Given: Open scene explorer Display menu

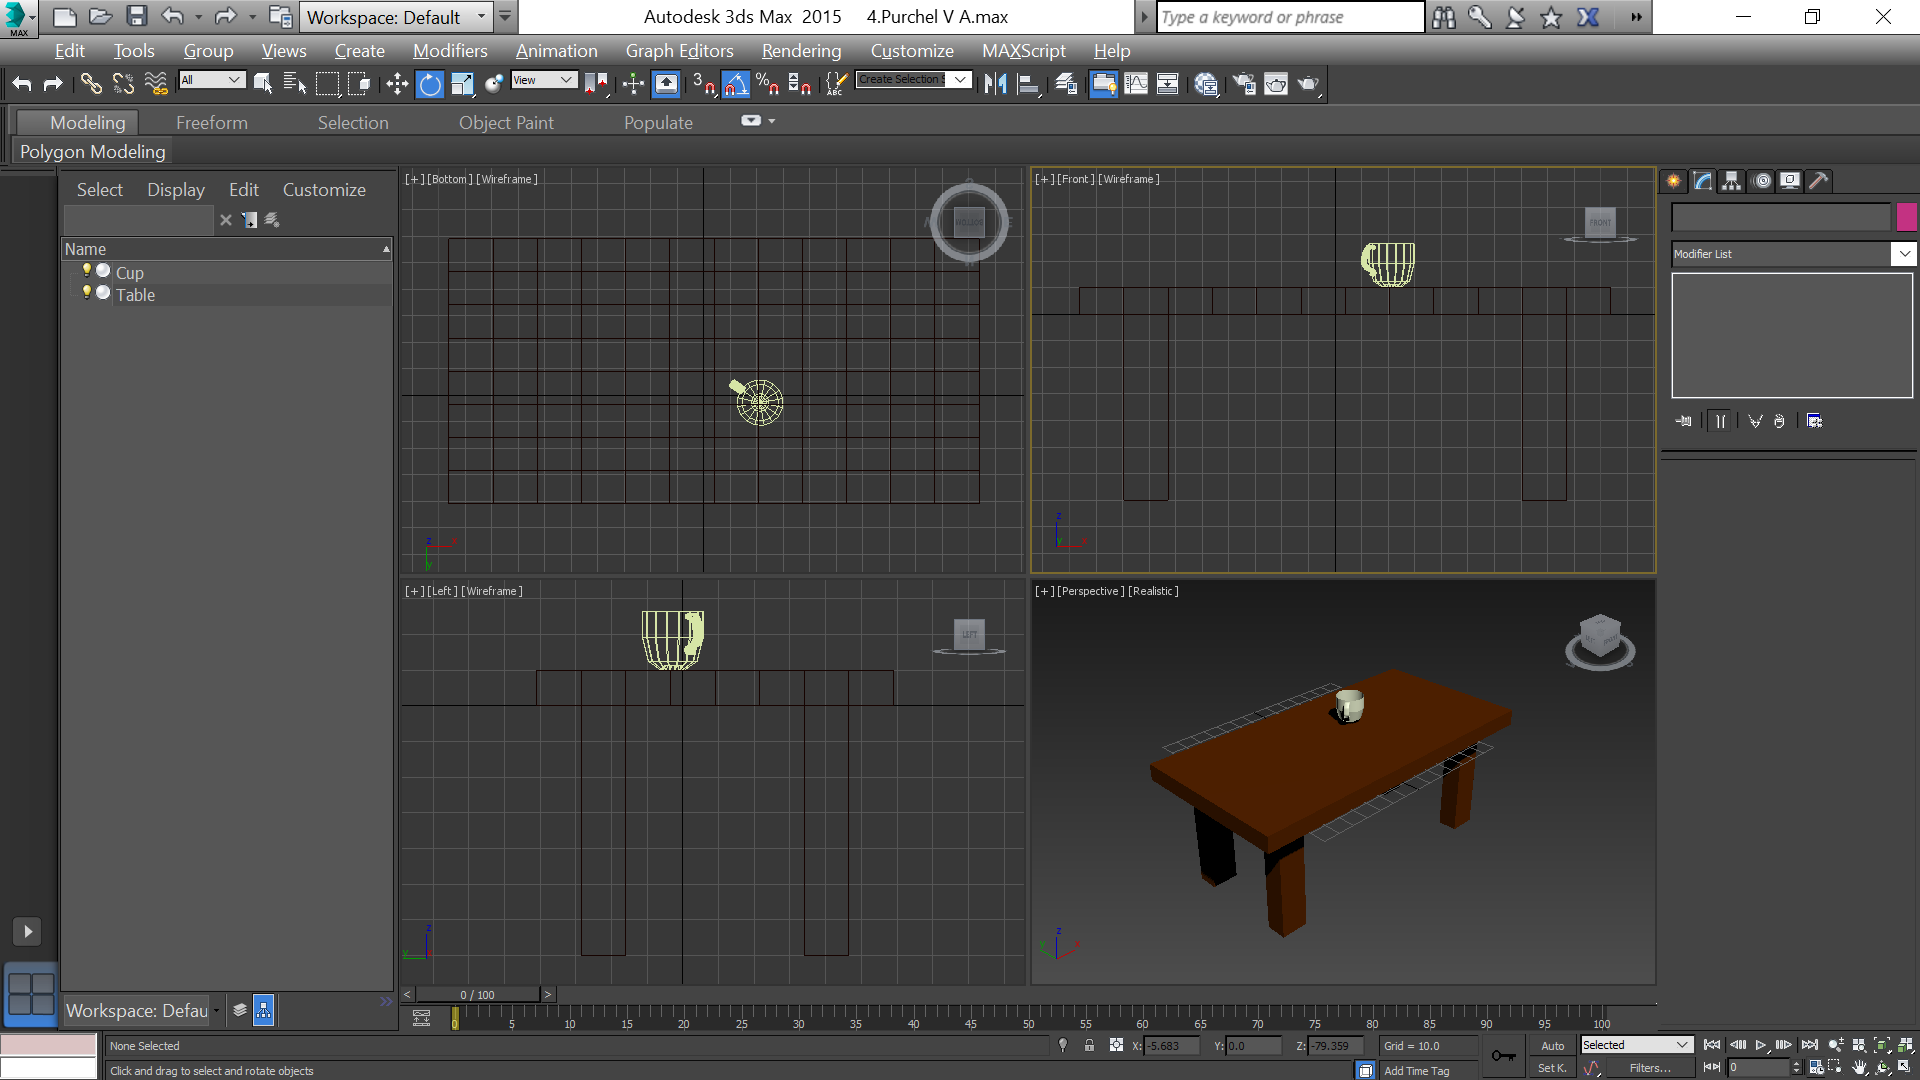Looking at the screenshot, I should tap(175, 189).
